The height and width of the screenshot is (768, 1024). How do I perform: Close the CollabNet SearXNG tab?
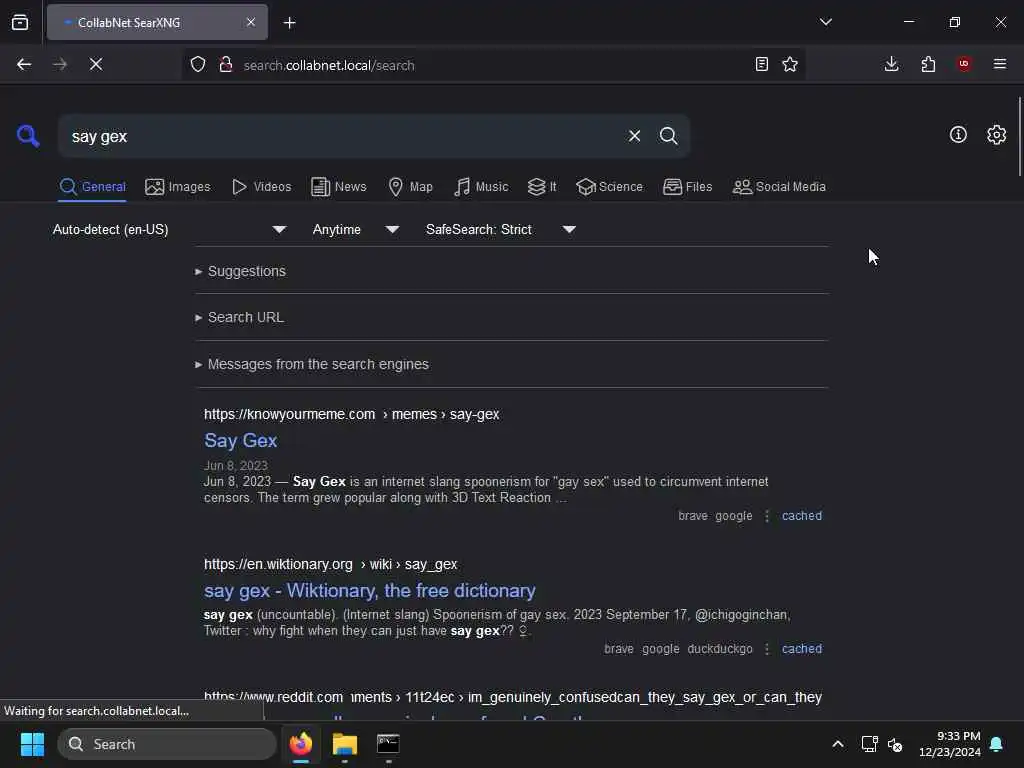pyautogui.click(x=251, y=22)
